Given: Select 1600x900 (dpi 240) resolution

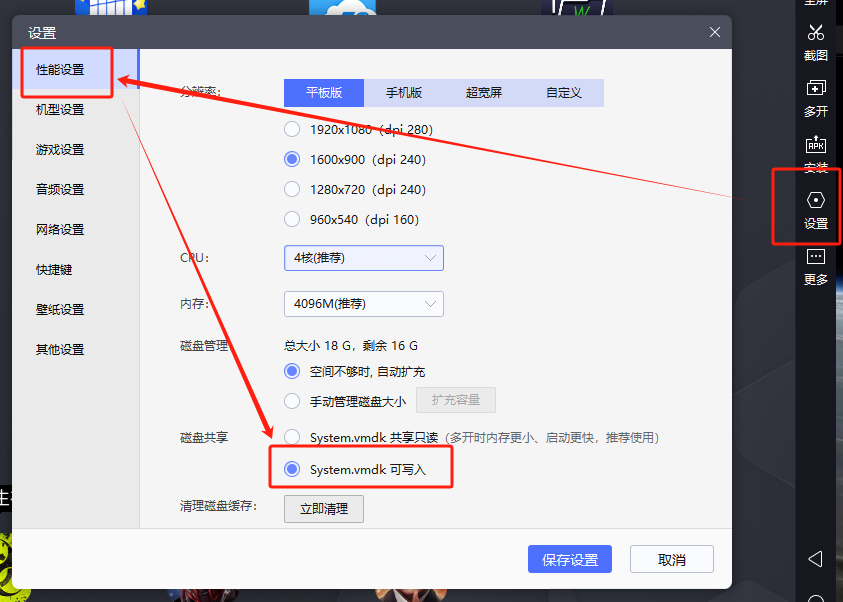Looking at the screenshot, I should click(292, 160).
